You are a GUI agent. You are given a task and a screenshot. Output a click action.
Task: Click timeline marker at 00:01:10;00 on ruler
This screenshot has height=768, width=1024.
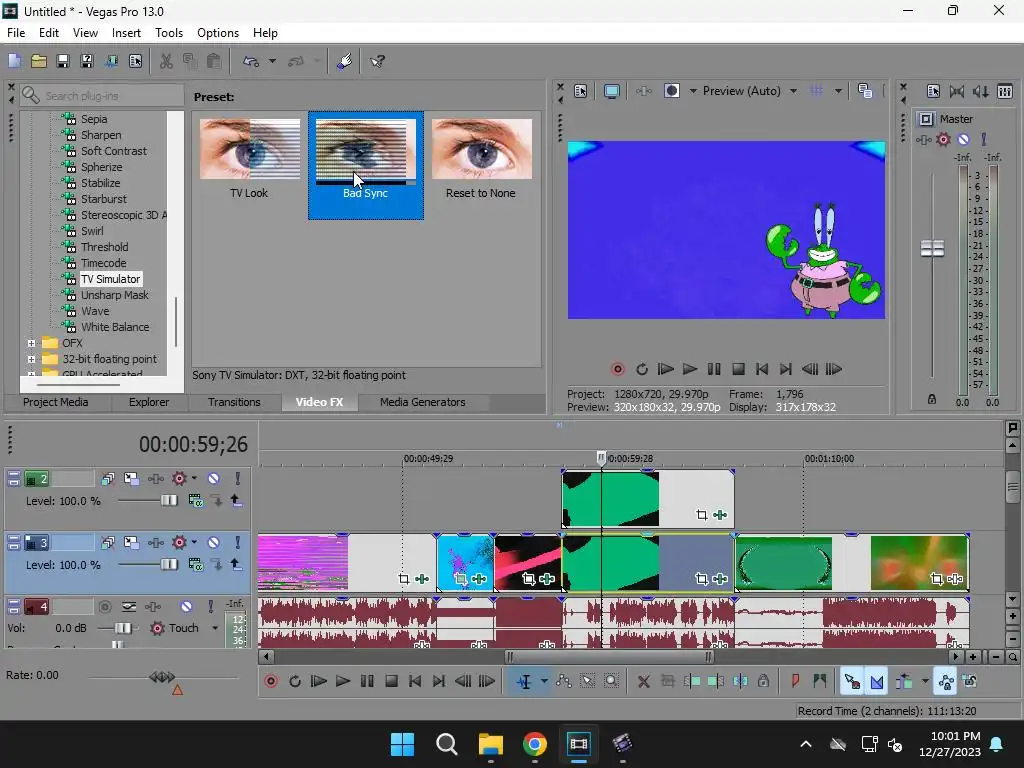pos(828,458)
